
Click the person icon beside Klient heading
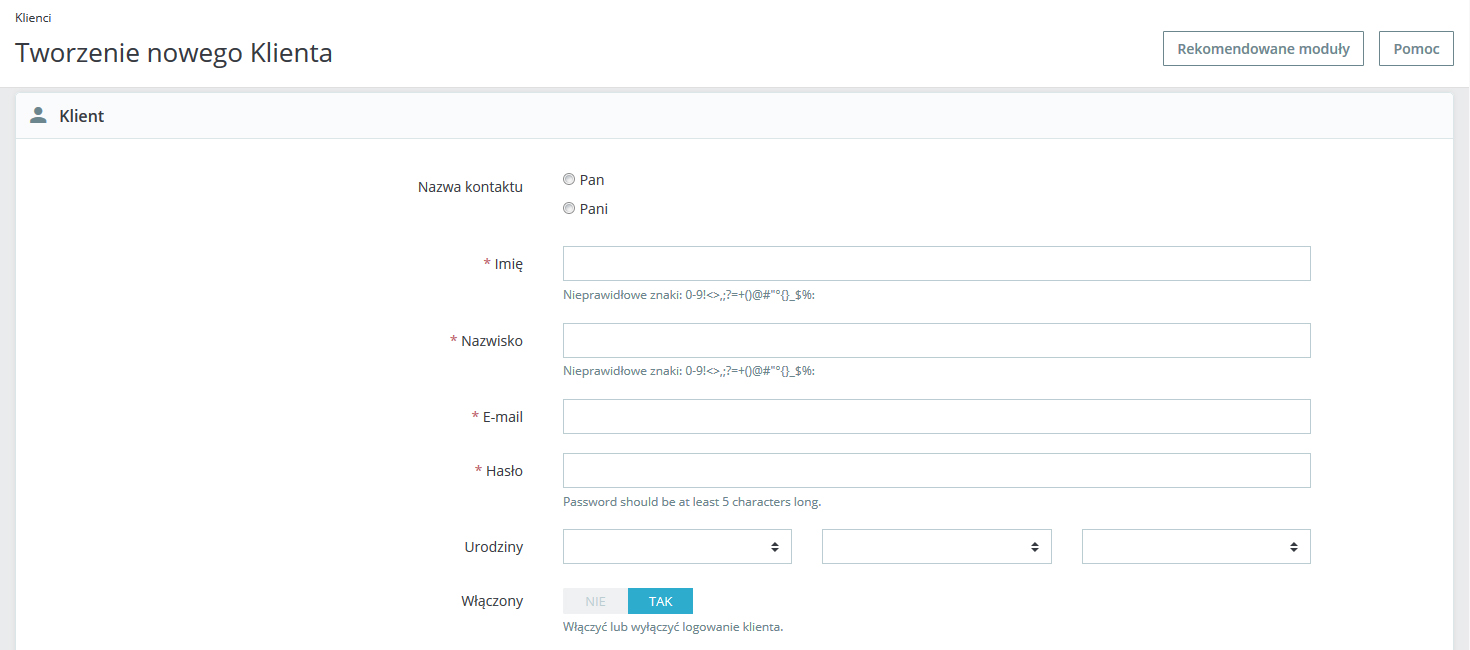click(38, 116)
